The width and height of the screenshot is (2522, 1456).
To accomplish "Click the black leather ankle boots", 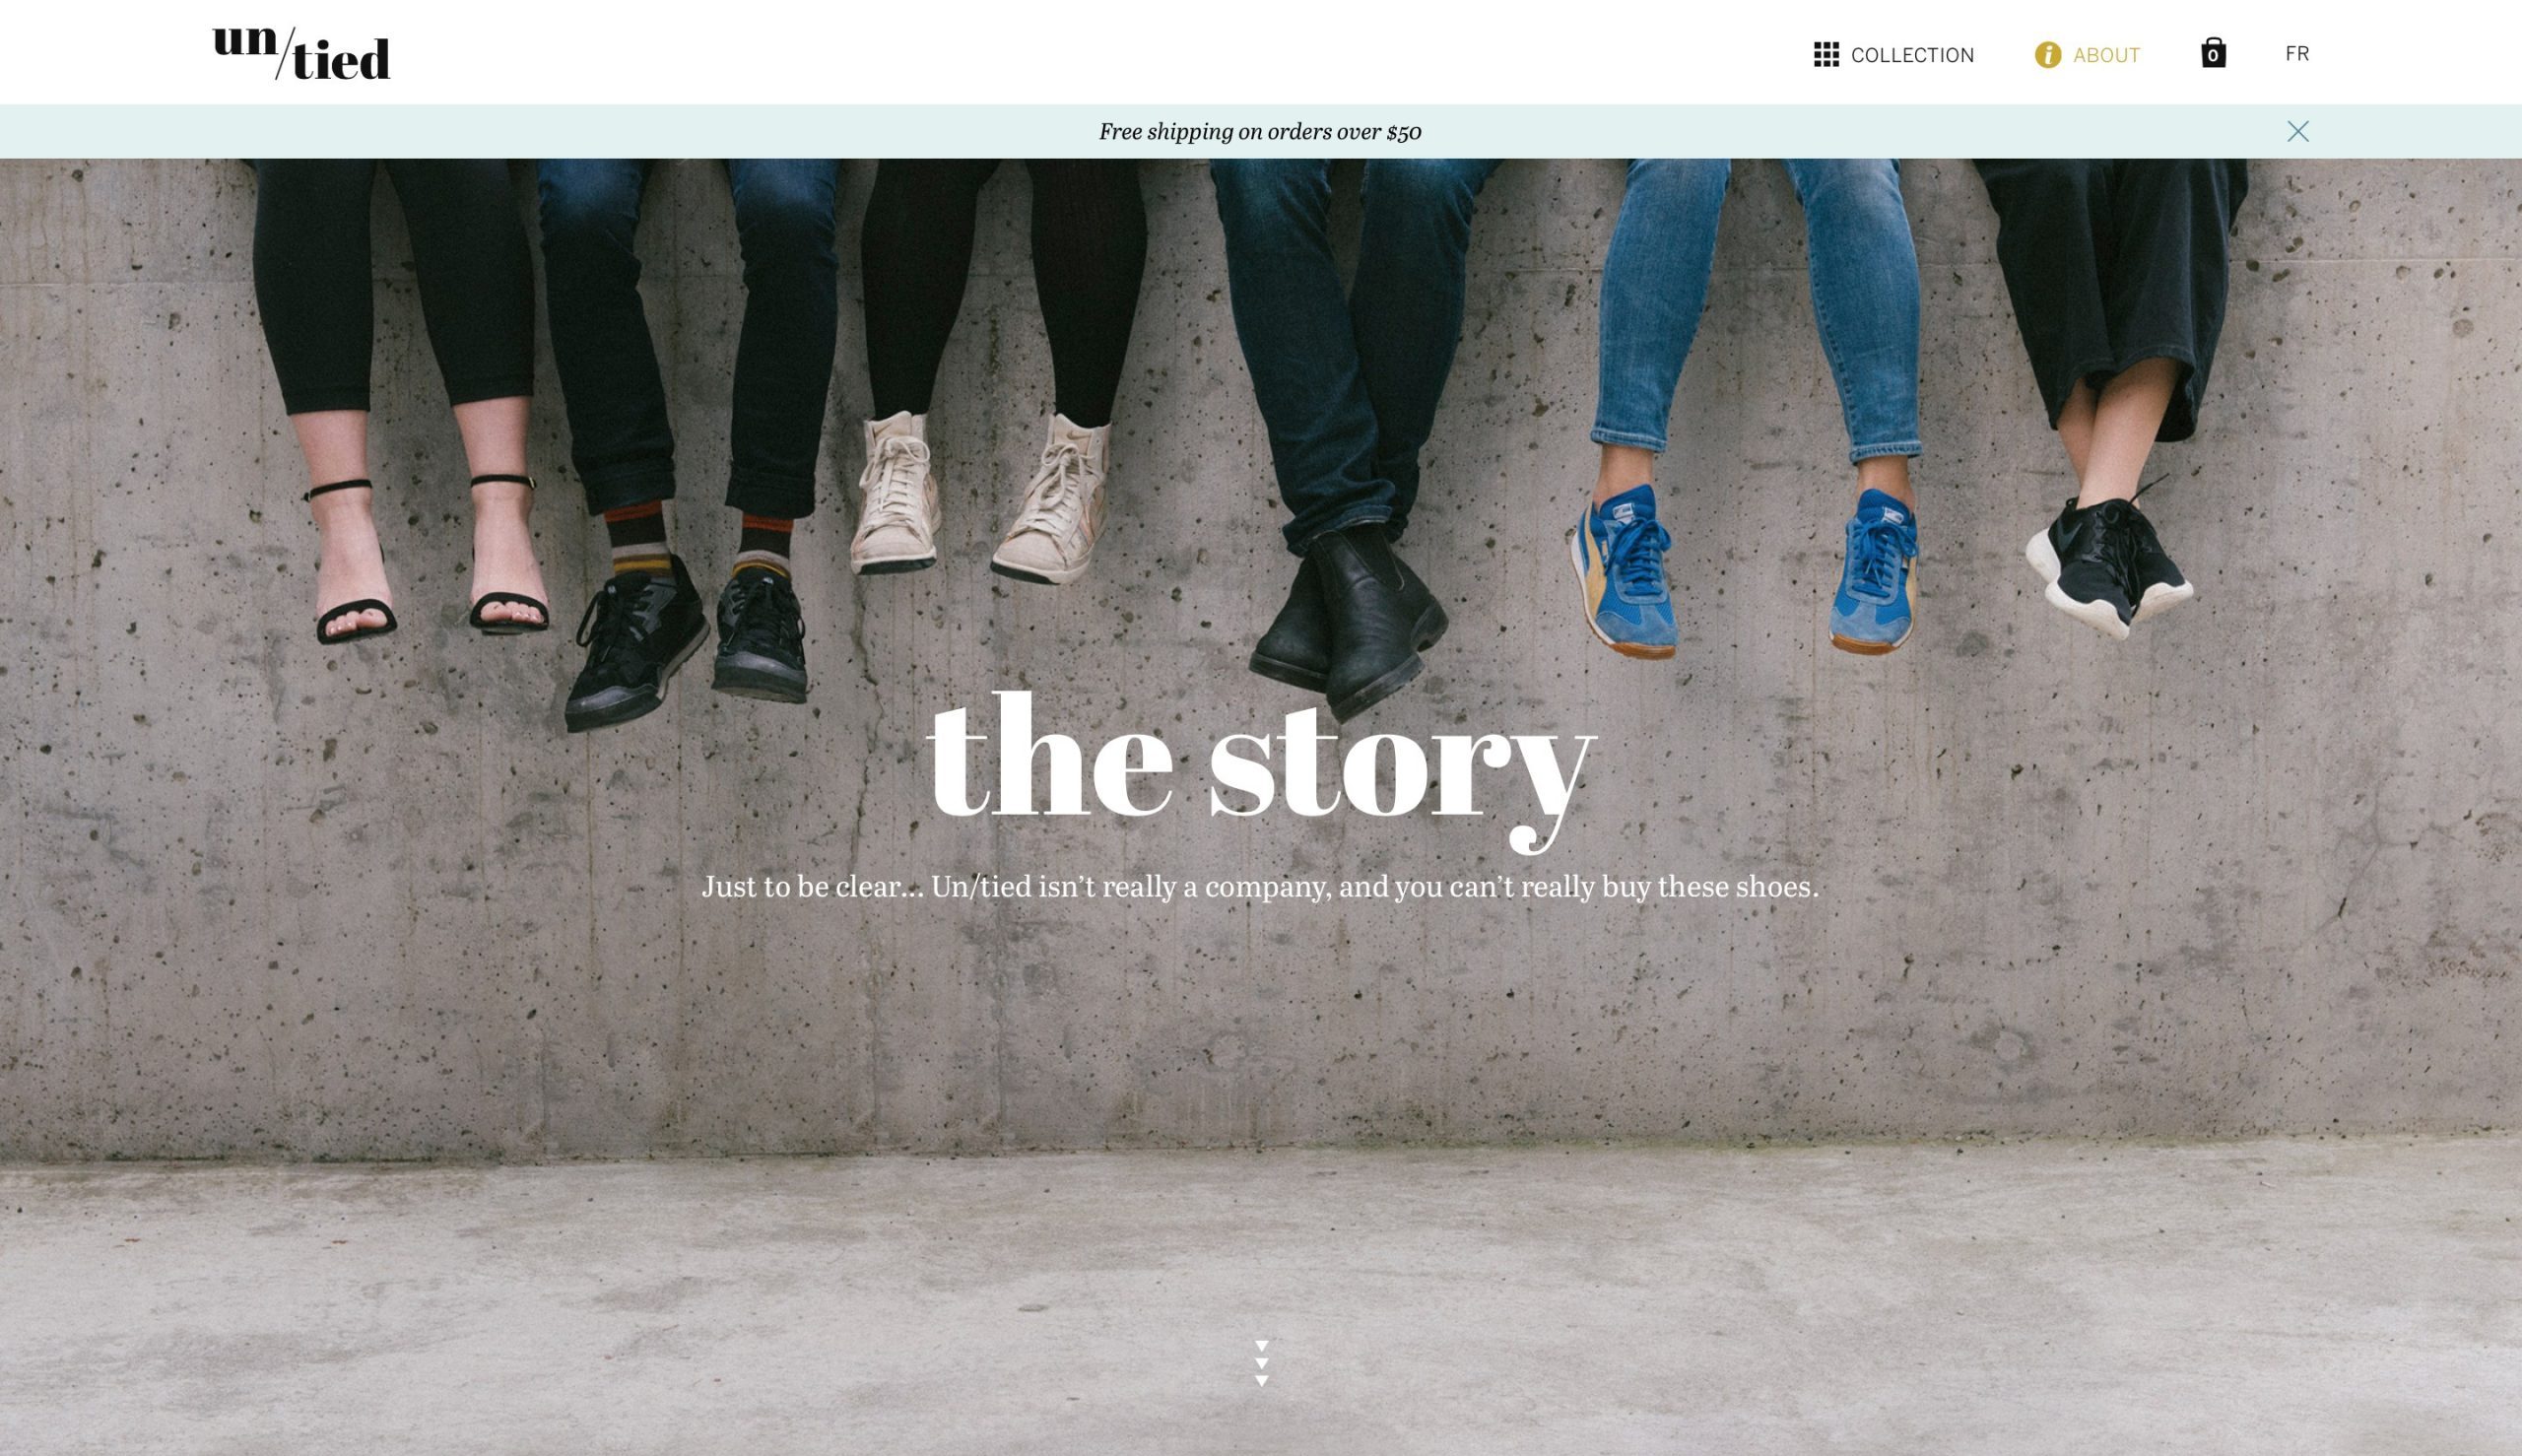I will [x=1346, y=622].
